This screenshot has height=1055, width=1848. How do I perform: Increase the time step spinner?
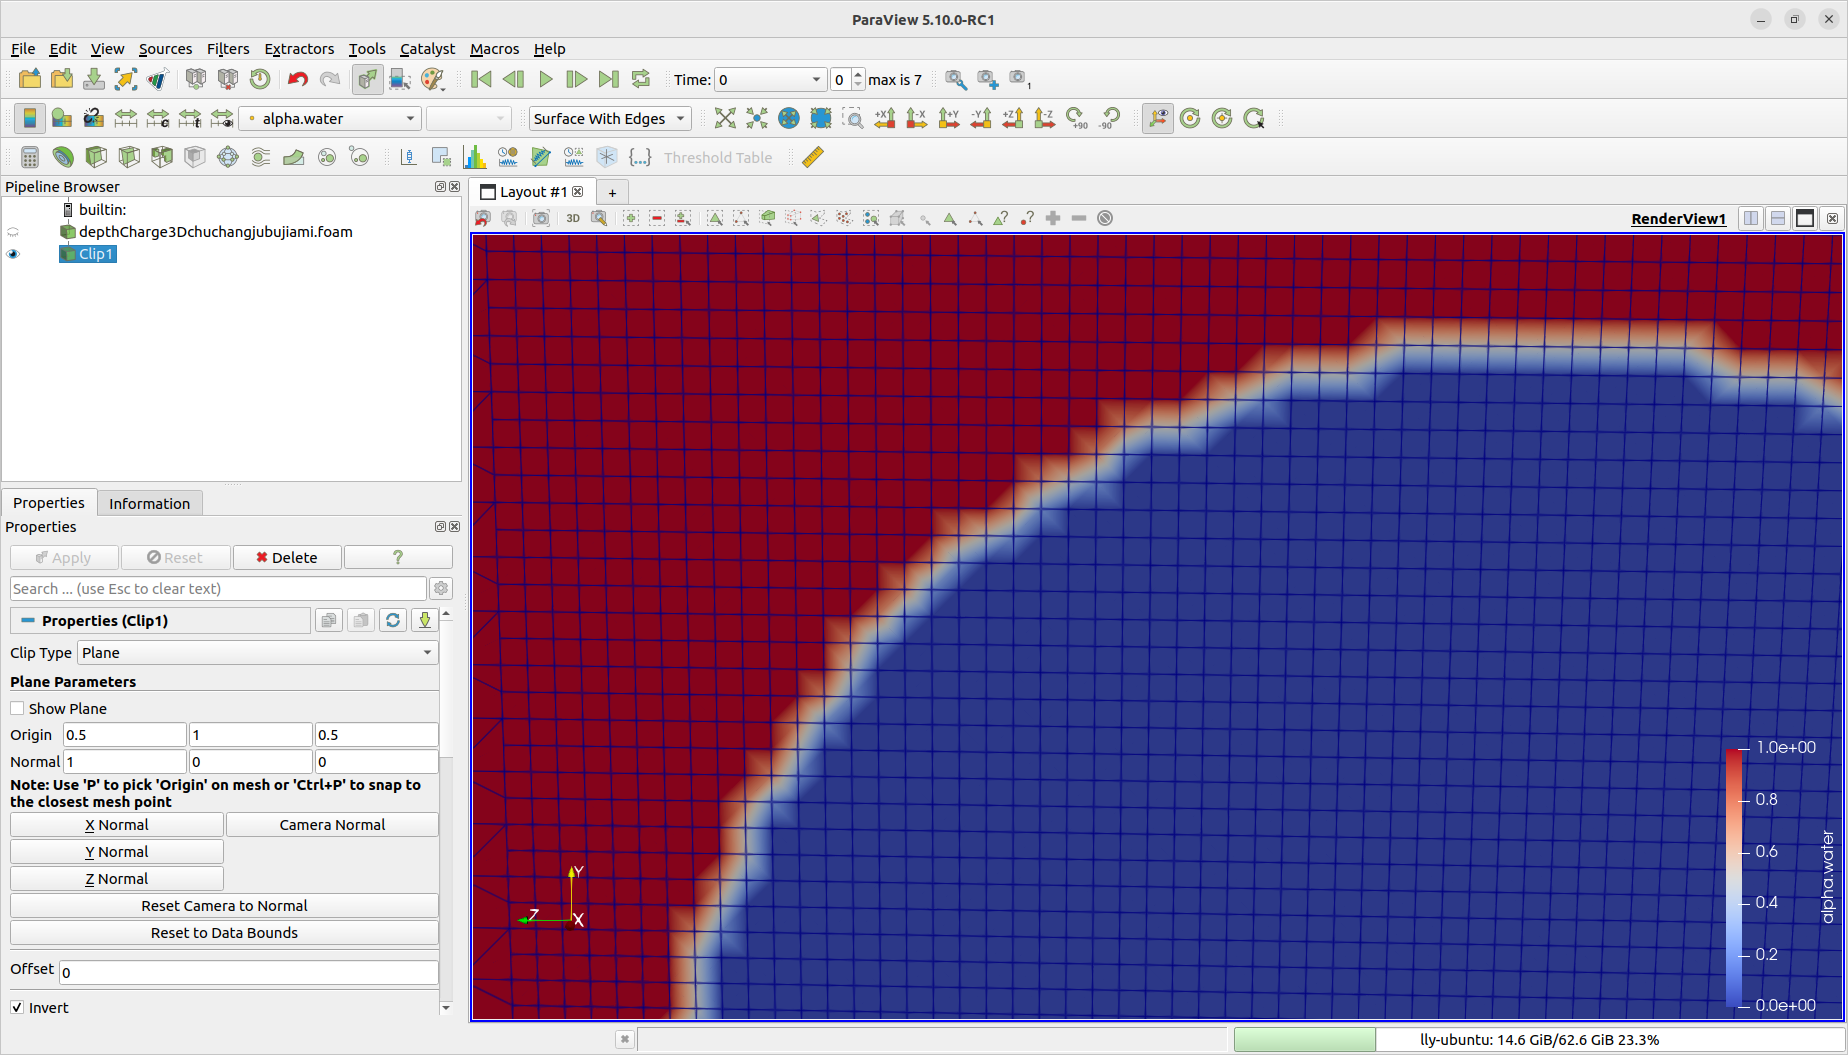(858, 75)
